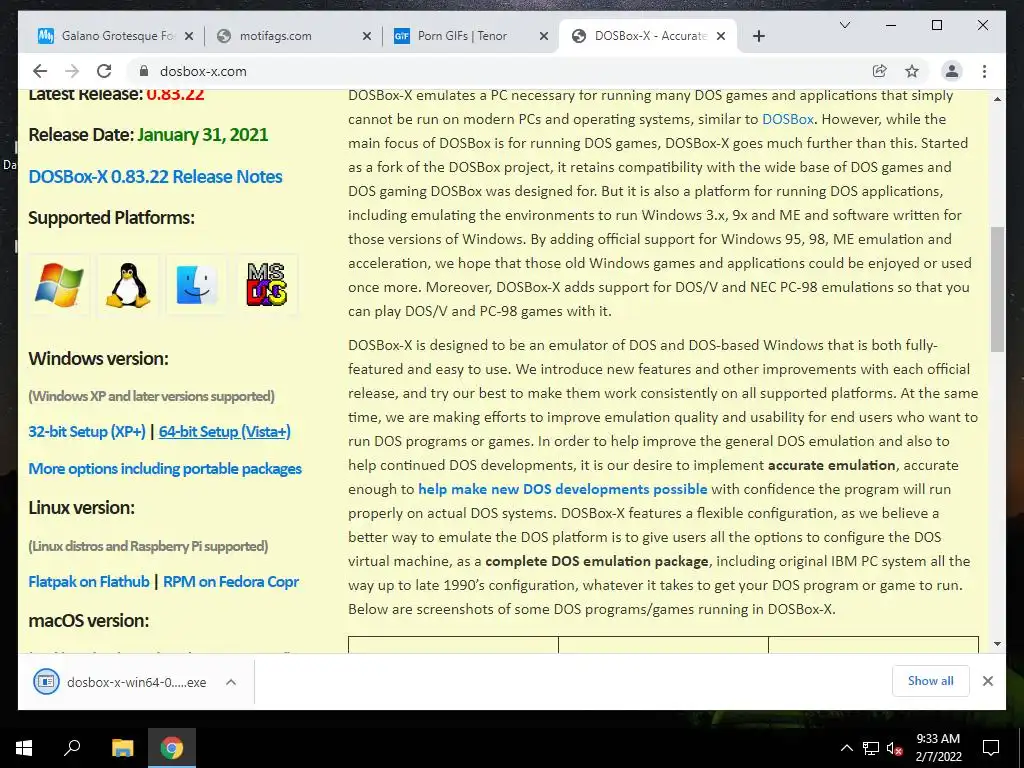Close the Galano Grotesque tab
The image size is (1024, 768).
[x=189, y=36]
